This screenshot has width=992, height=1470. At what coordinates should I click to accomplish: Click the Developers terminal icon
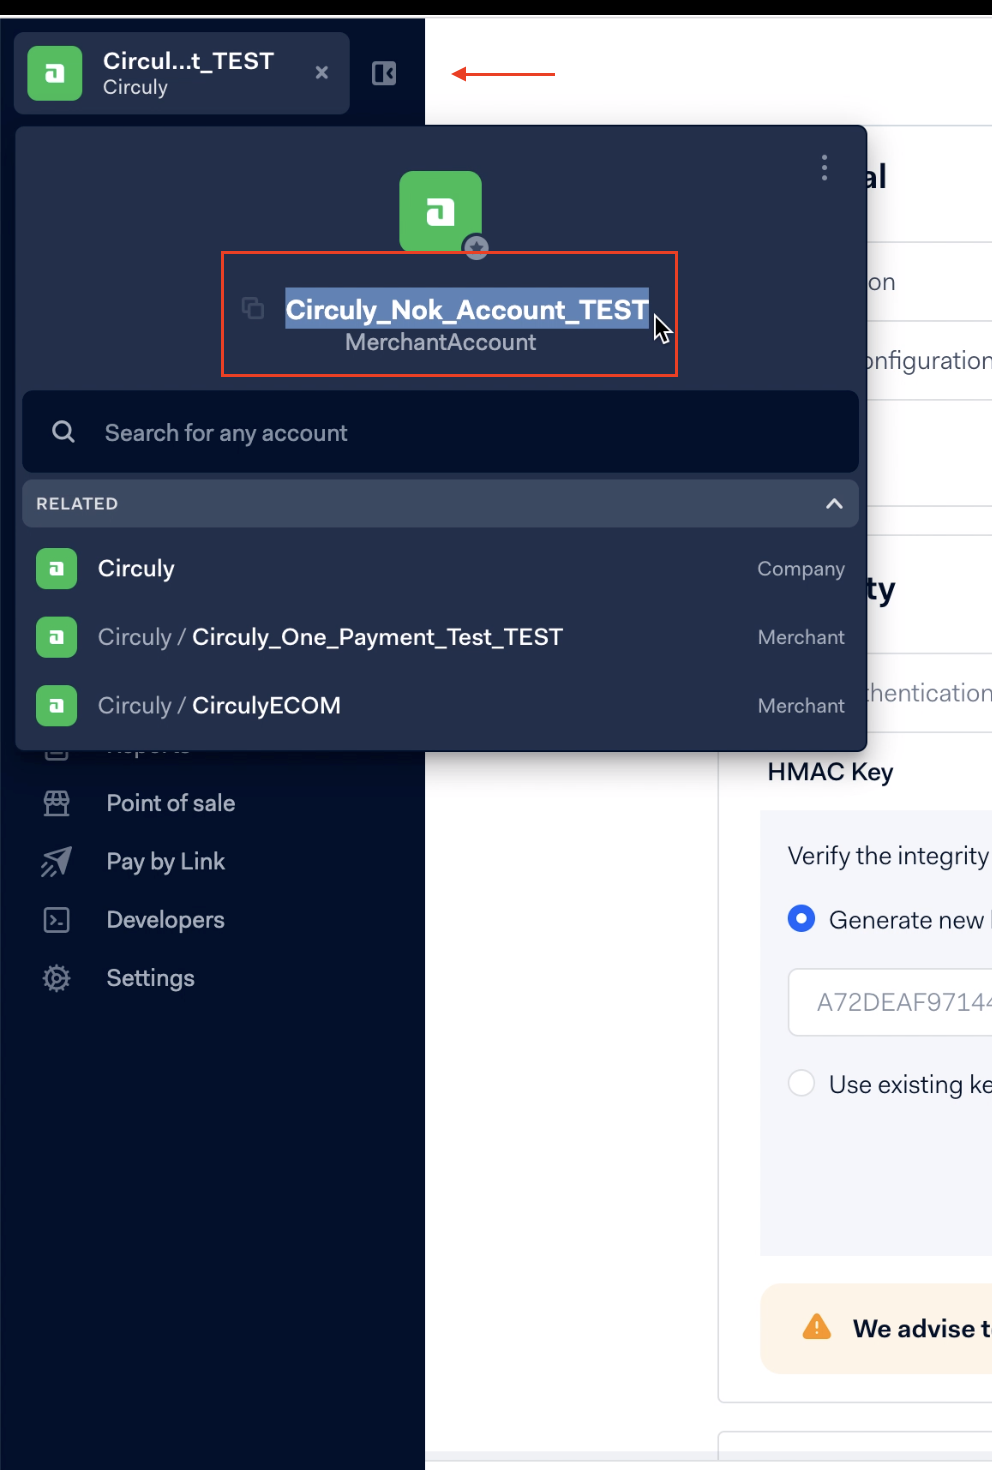(x=57, y=920)
